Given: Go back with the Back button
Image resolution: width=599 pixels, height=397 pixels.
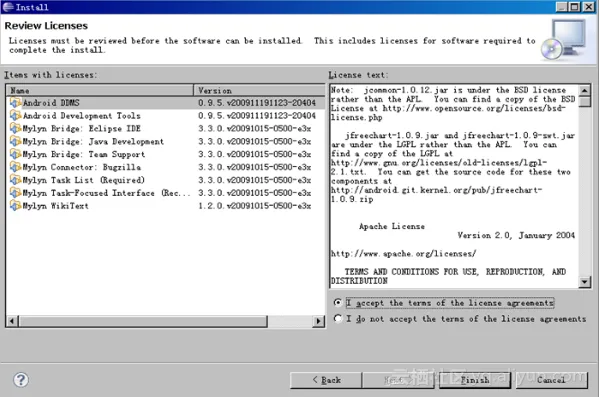Looking at the screenshot, I should [326, 380].
